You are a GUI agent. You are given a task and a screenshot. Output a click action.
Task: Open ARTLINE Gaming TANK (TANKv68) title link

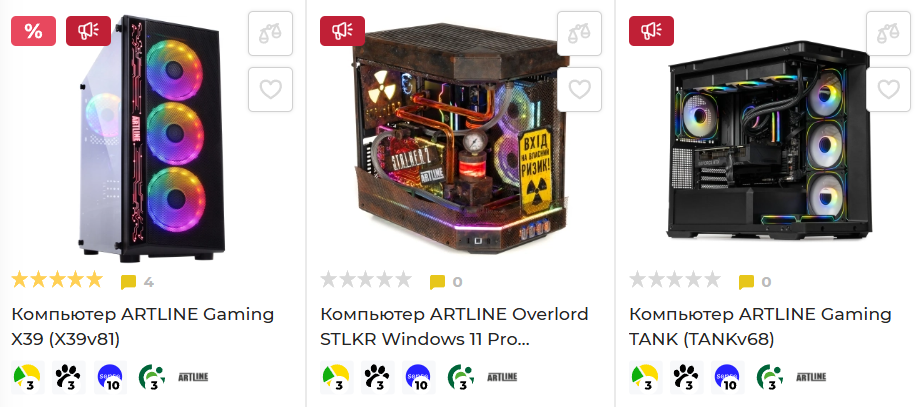tap(760, 327)
